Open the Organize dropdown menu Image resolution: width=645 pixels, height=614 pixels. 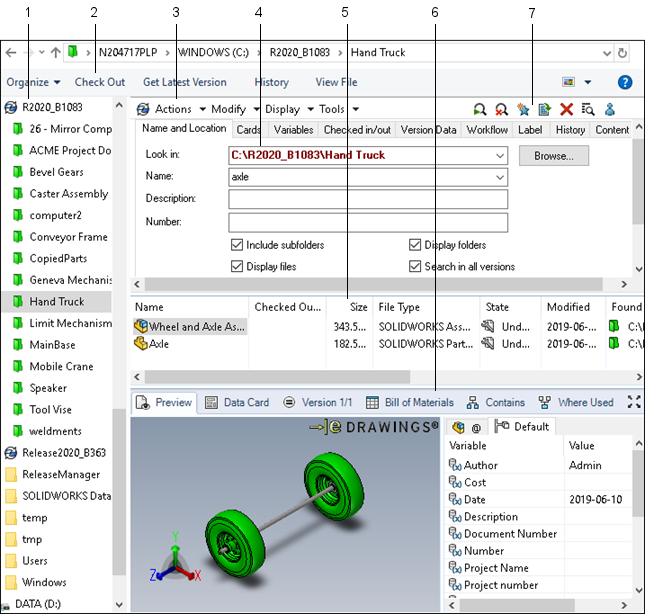click(x=33, y=82)
